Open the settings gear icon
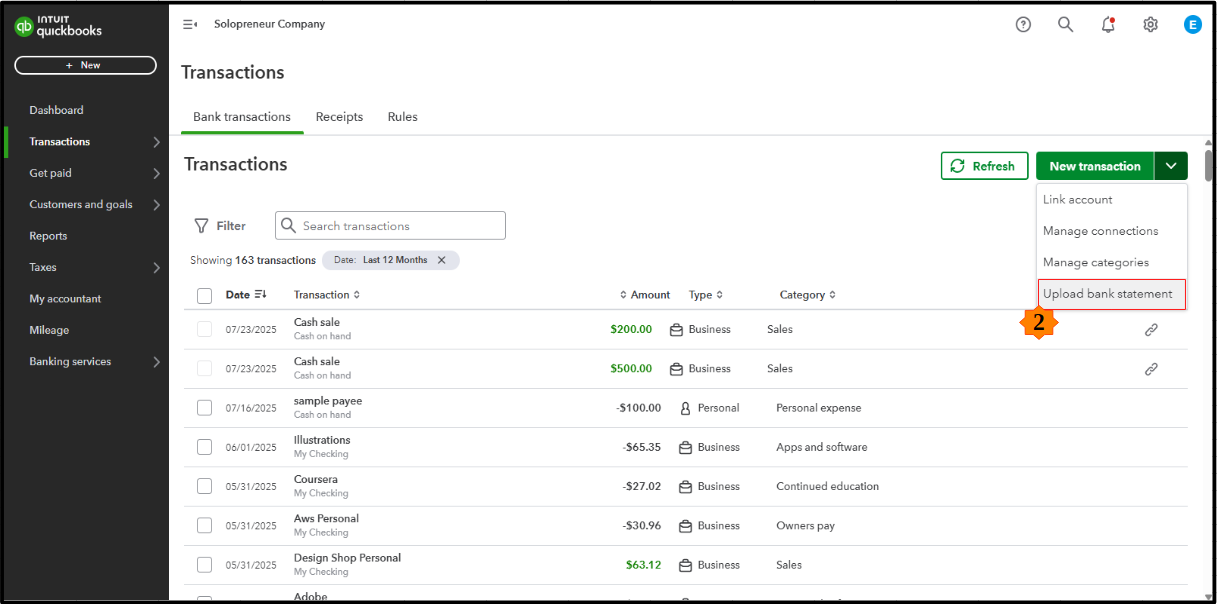Screen dimensions: 1217x604 [1151, 25]
